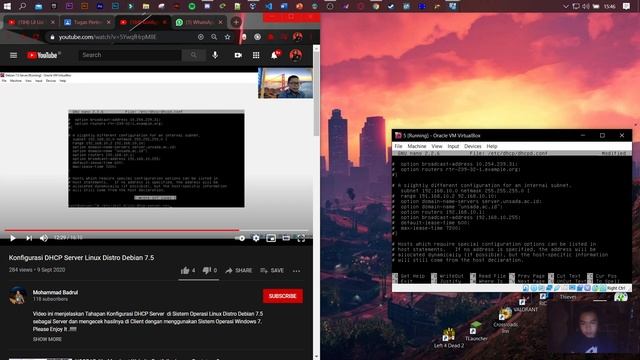The height and width of the screenshot is (360, 640).
Task: Open the YouTube create video camera icon
Action: [x=238, y=55]
